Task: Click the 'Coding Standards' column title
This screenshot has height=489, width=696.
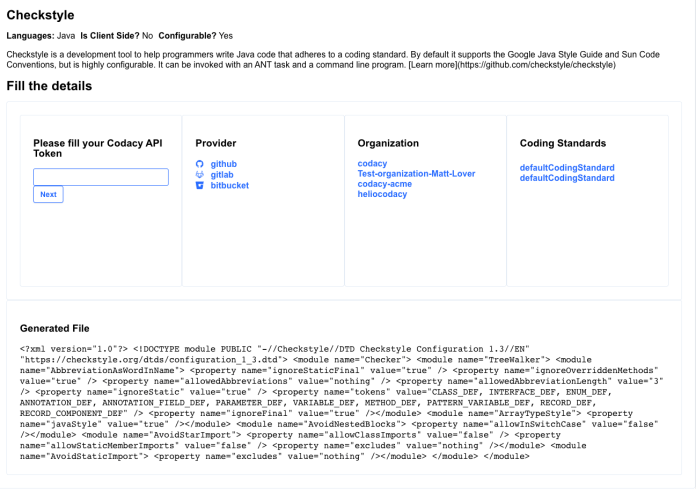Action: [563, 143]
